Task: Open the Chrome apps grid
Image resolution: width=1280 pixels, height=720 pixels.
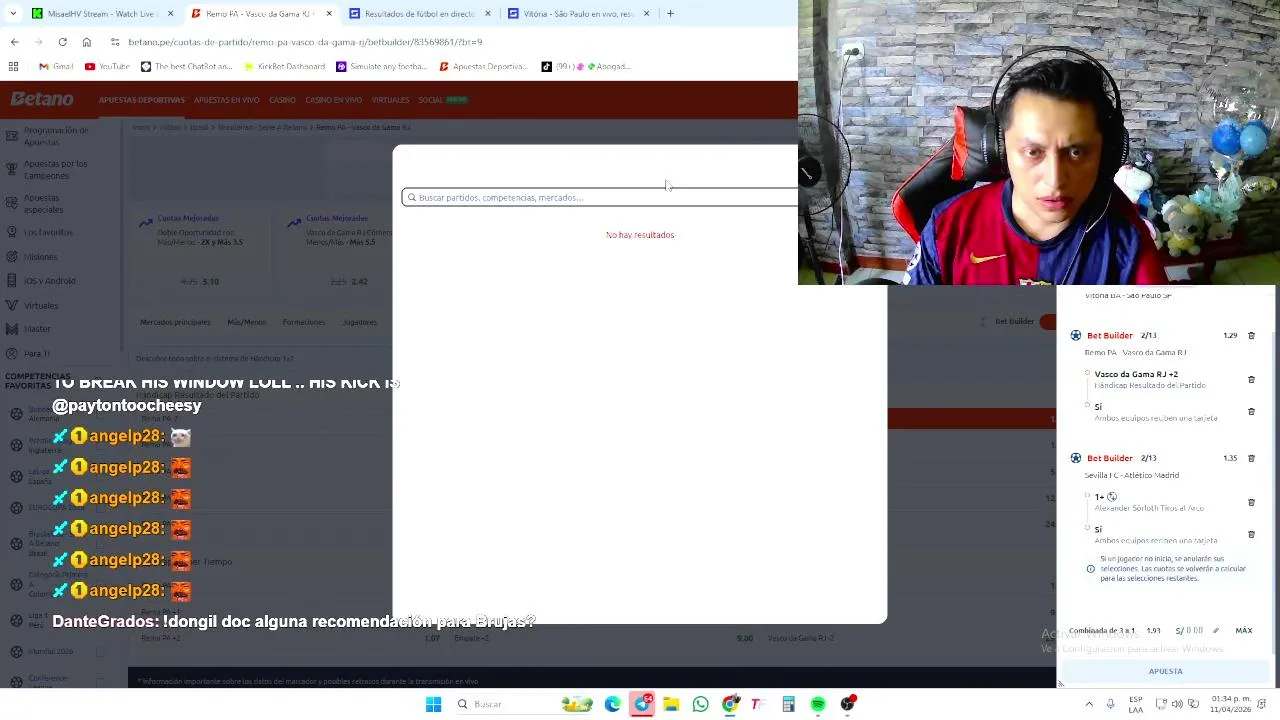Action: (13, 66)
